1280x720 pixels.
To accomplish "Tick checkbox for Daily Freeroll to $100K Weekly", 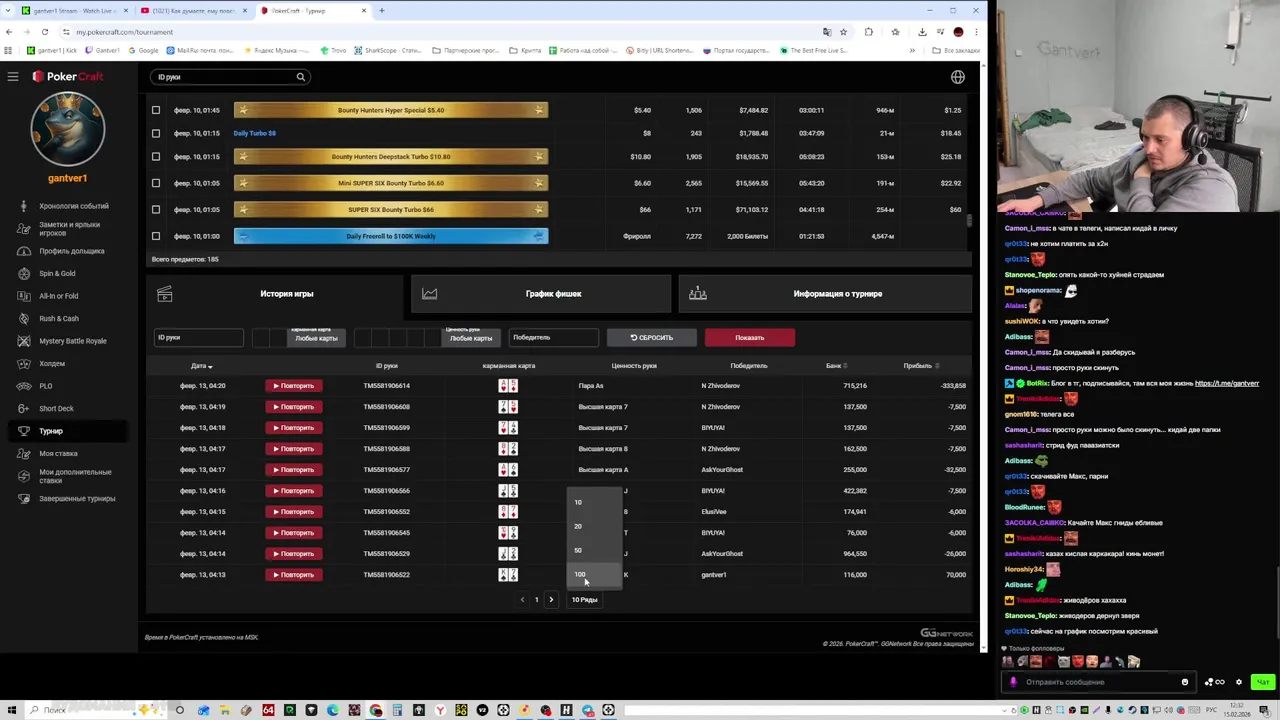I will point(155,236).
